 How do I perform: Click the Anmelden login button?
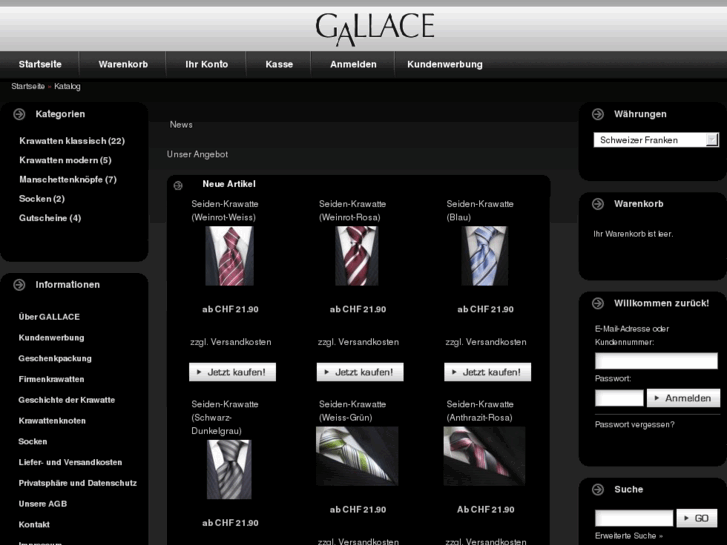click(683, 398)
